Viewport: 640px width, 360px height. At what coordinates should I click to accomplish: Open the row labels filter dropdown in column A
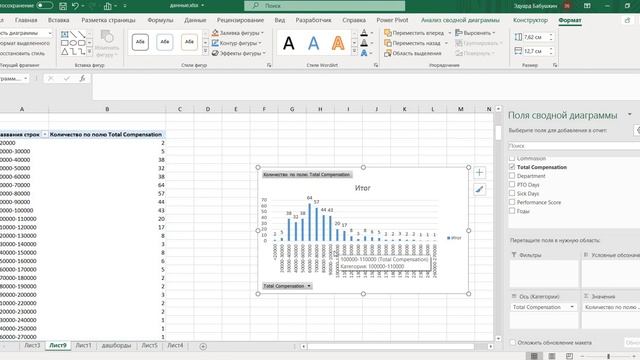click(x=45, y=134)
